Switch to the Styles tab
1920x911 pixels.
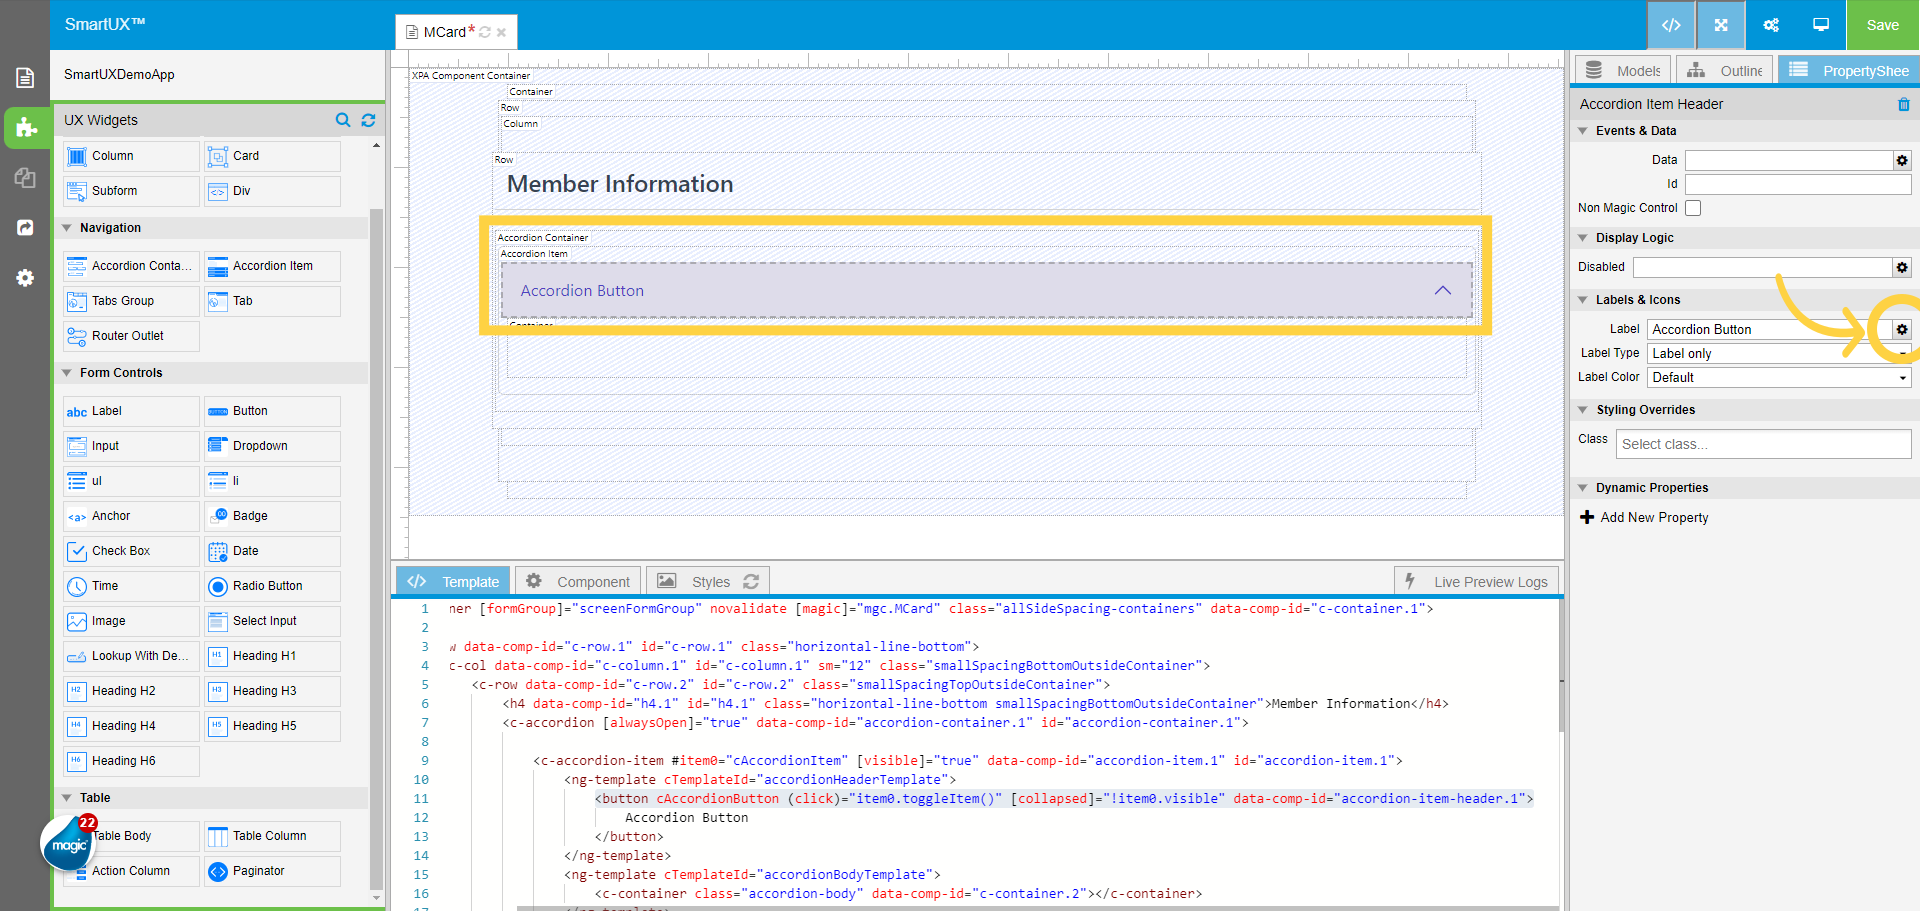[x=709, y=581]
